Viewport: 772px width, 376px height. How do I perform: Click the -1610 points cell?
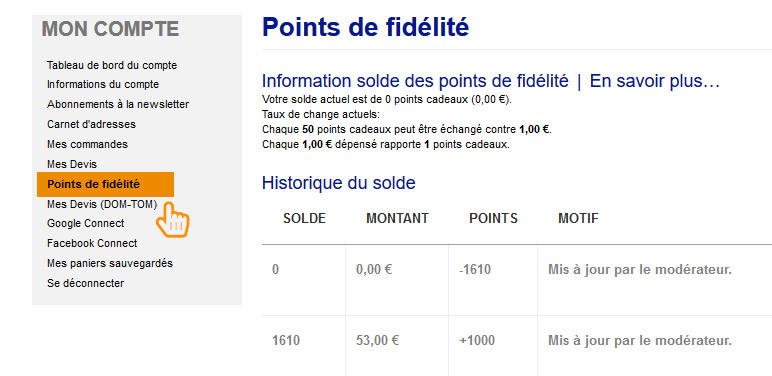point(475,270)
